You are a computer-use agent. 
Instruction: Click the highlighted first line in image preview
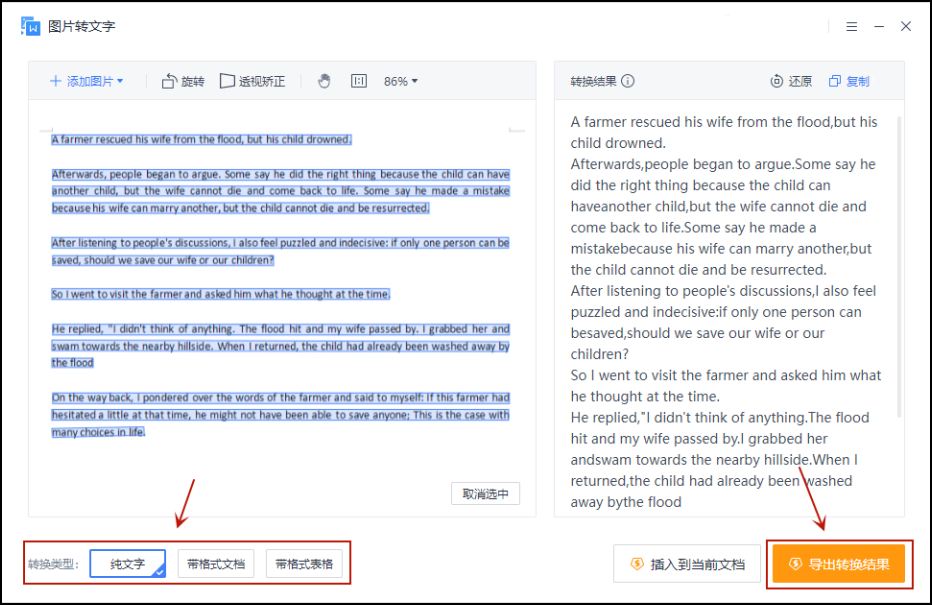201,140
